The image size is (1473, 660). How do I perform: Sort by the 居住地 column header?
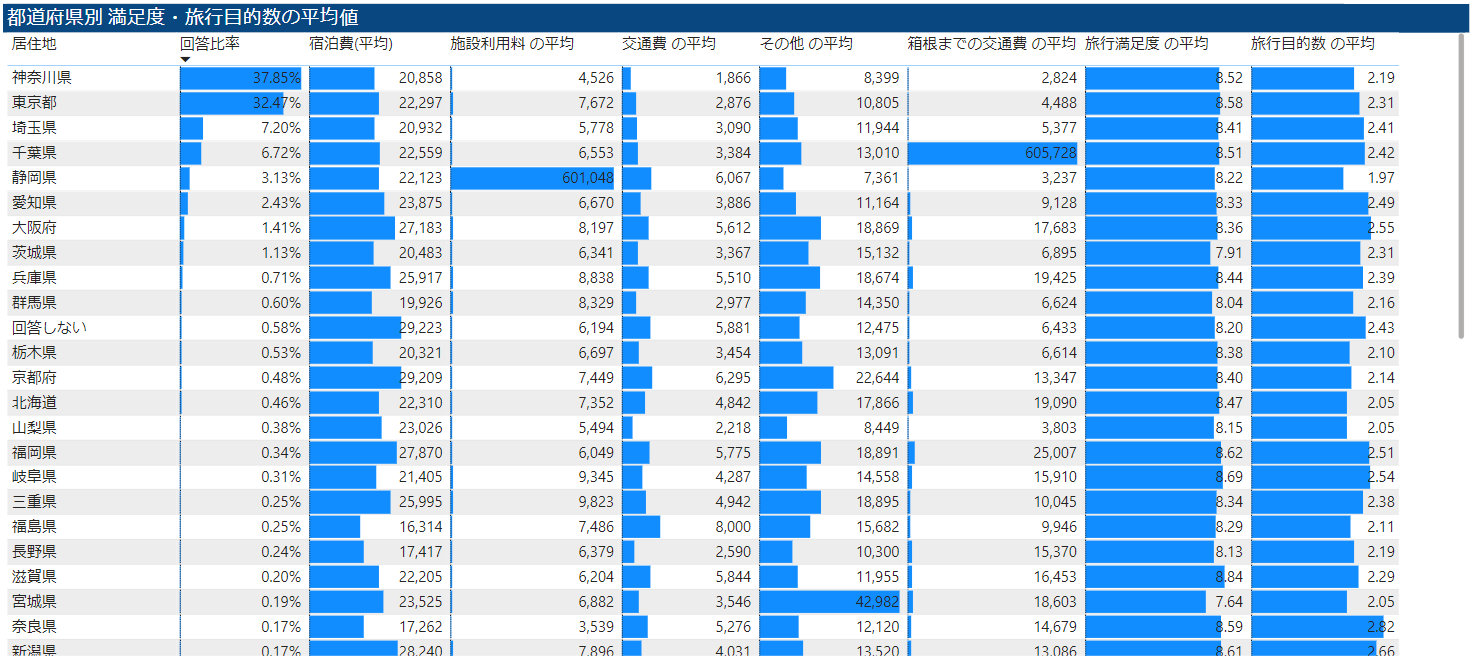click(34, 44)
